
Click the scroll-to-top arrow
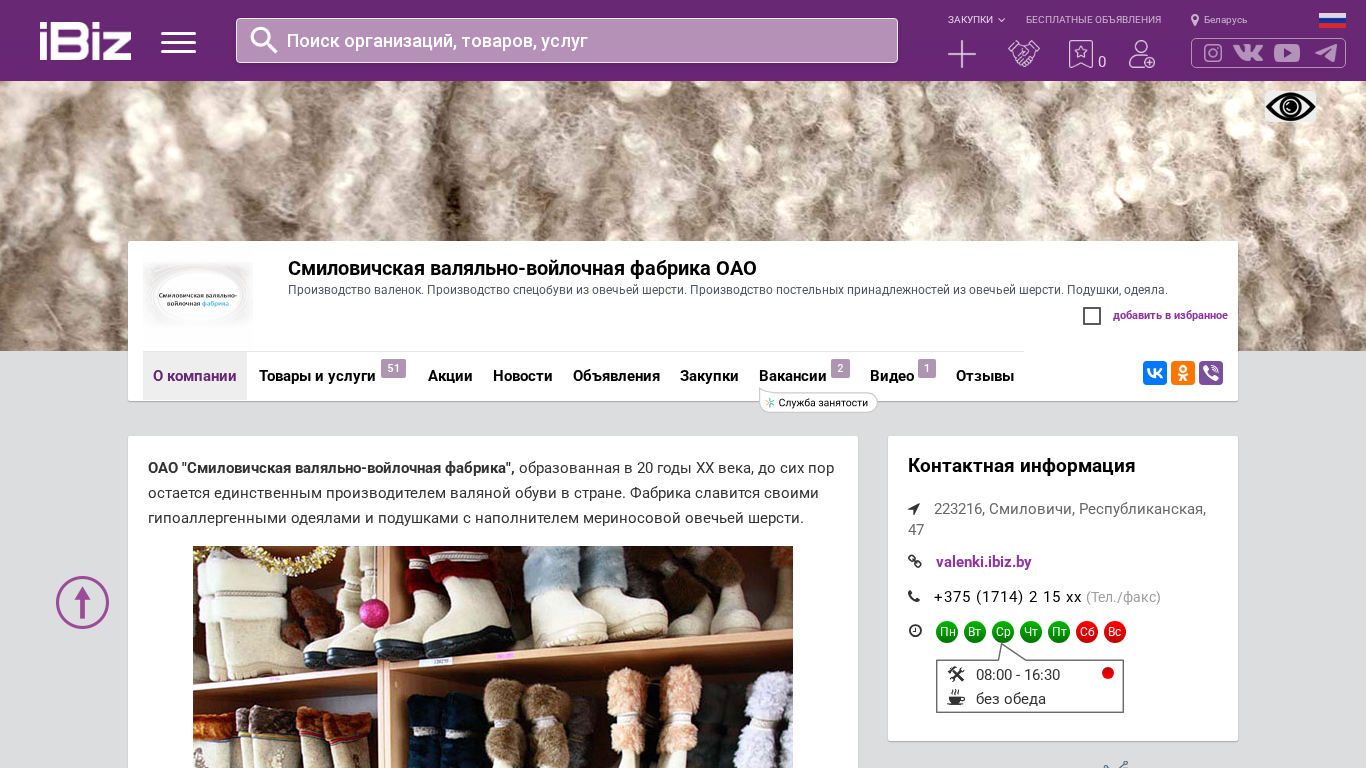82,602
